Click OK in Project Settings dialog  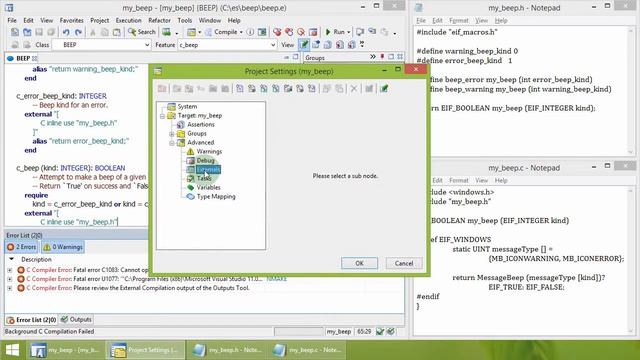359,263
